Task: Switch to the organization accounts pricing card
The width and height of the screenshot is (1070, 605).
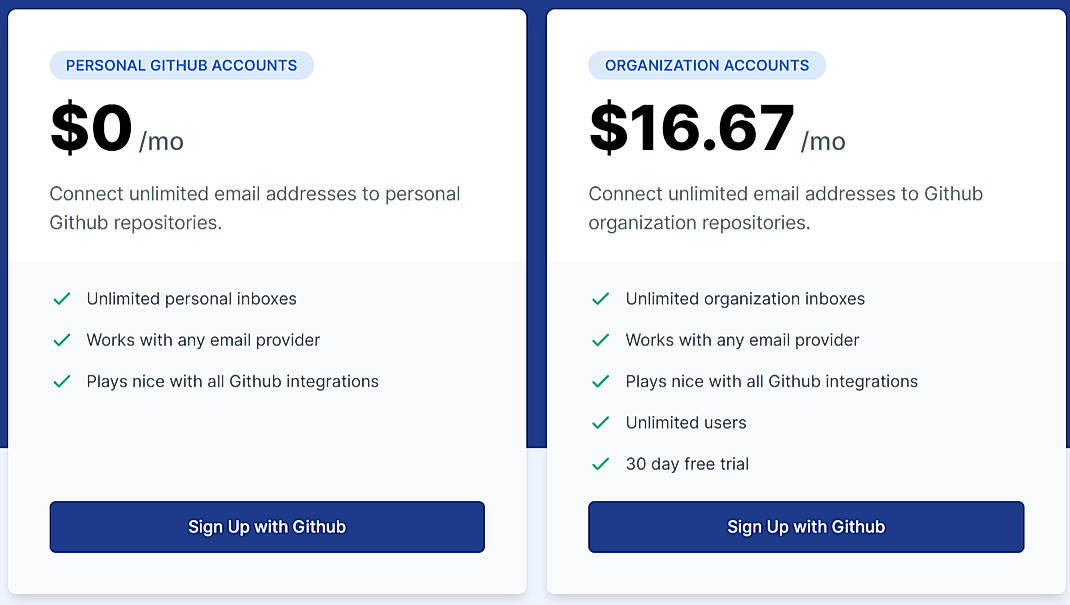Action: (x=806, y=300)
